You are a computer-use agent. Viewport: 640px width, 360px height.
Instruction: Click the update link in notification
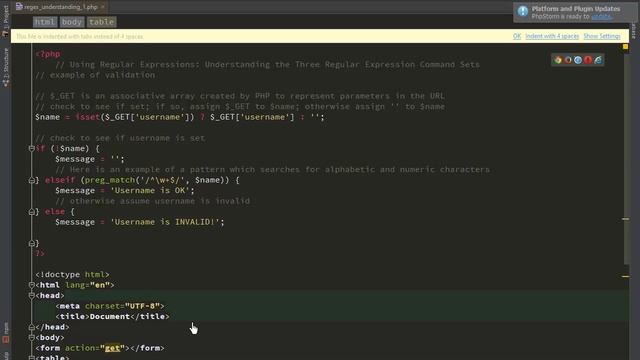[x=601, y=17]
